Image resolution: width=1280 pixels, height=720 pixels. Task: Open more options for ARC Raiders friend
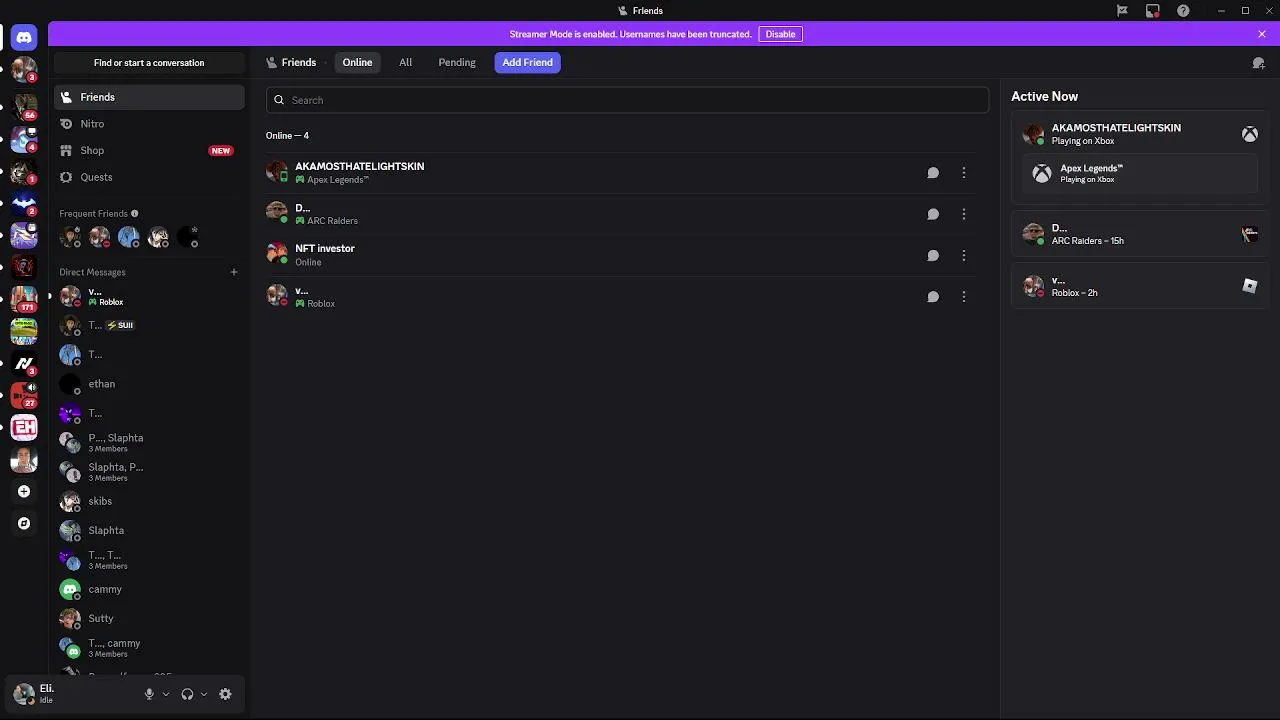964,214
